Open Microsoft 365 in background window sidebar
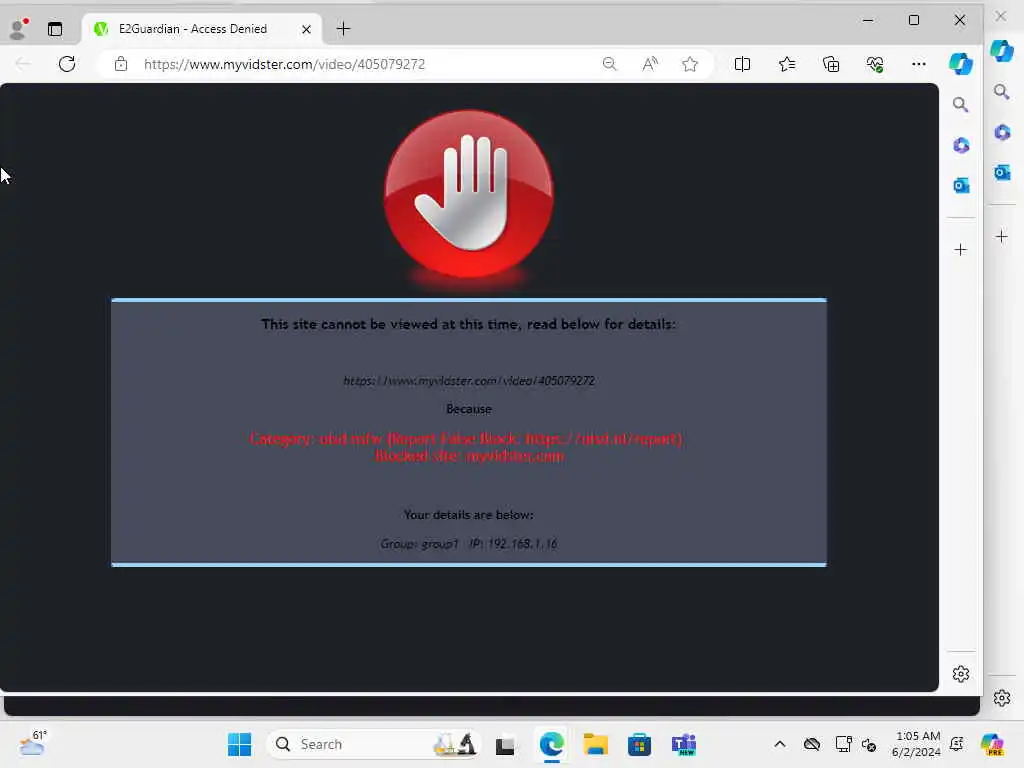 (x=1002, y=133)
